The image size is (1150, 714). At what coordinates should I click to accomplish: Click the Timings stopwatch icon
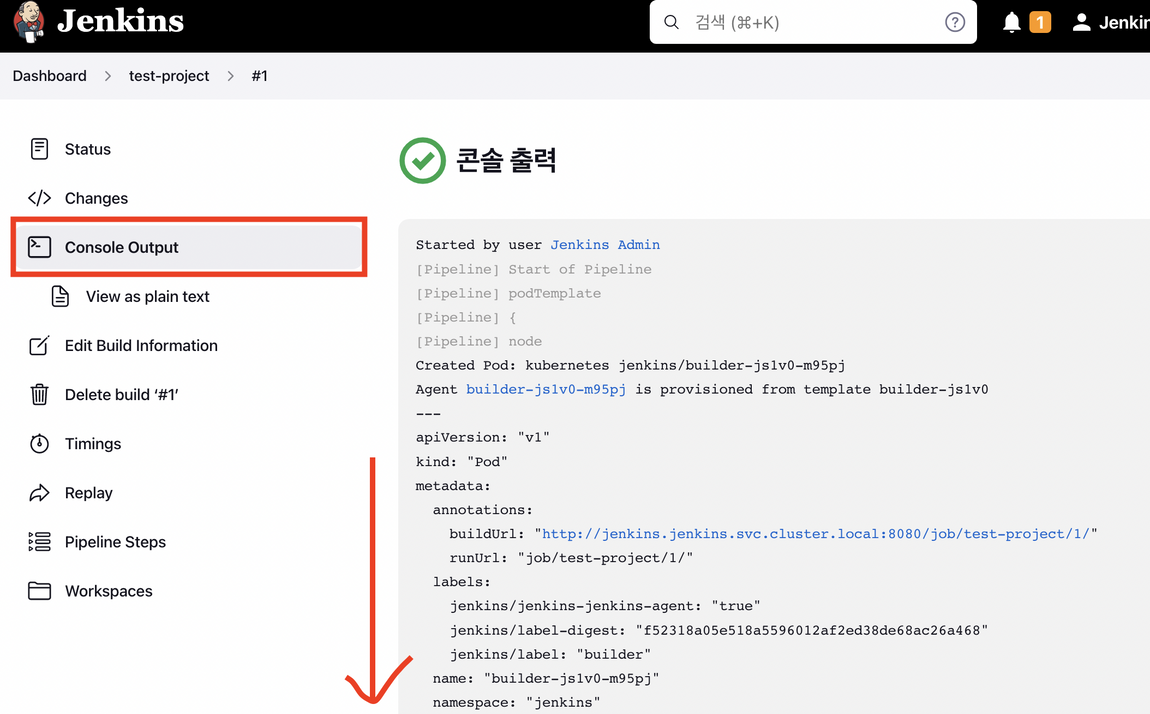pos(40,444)
